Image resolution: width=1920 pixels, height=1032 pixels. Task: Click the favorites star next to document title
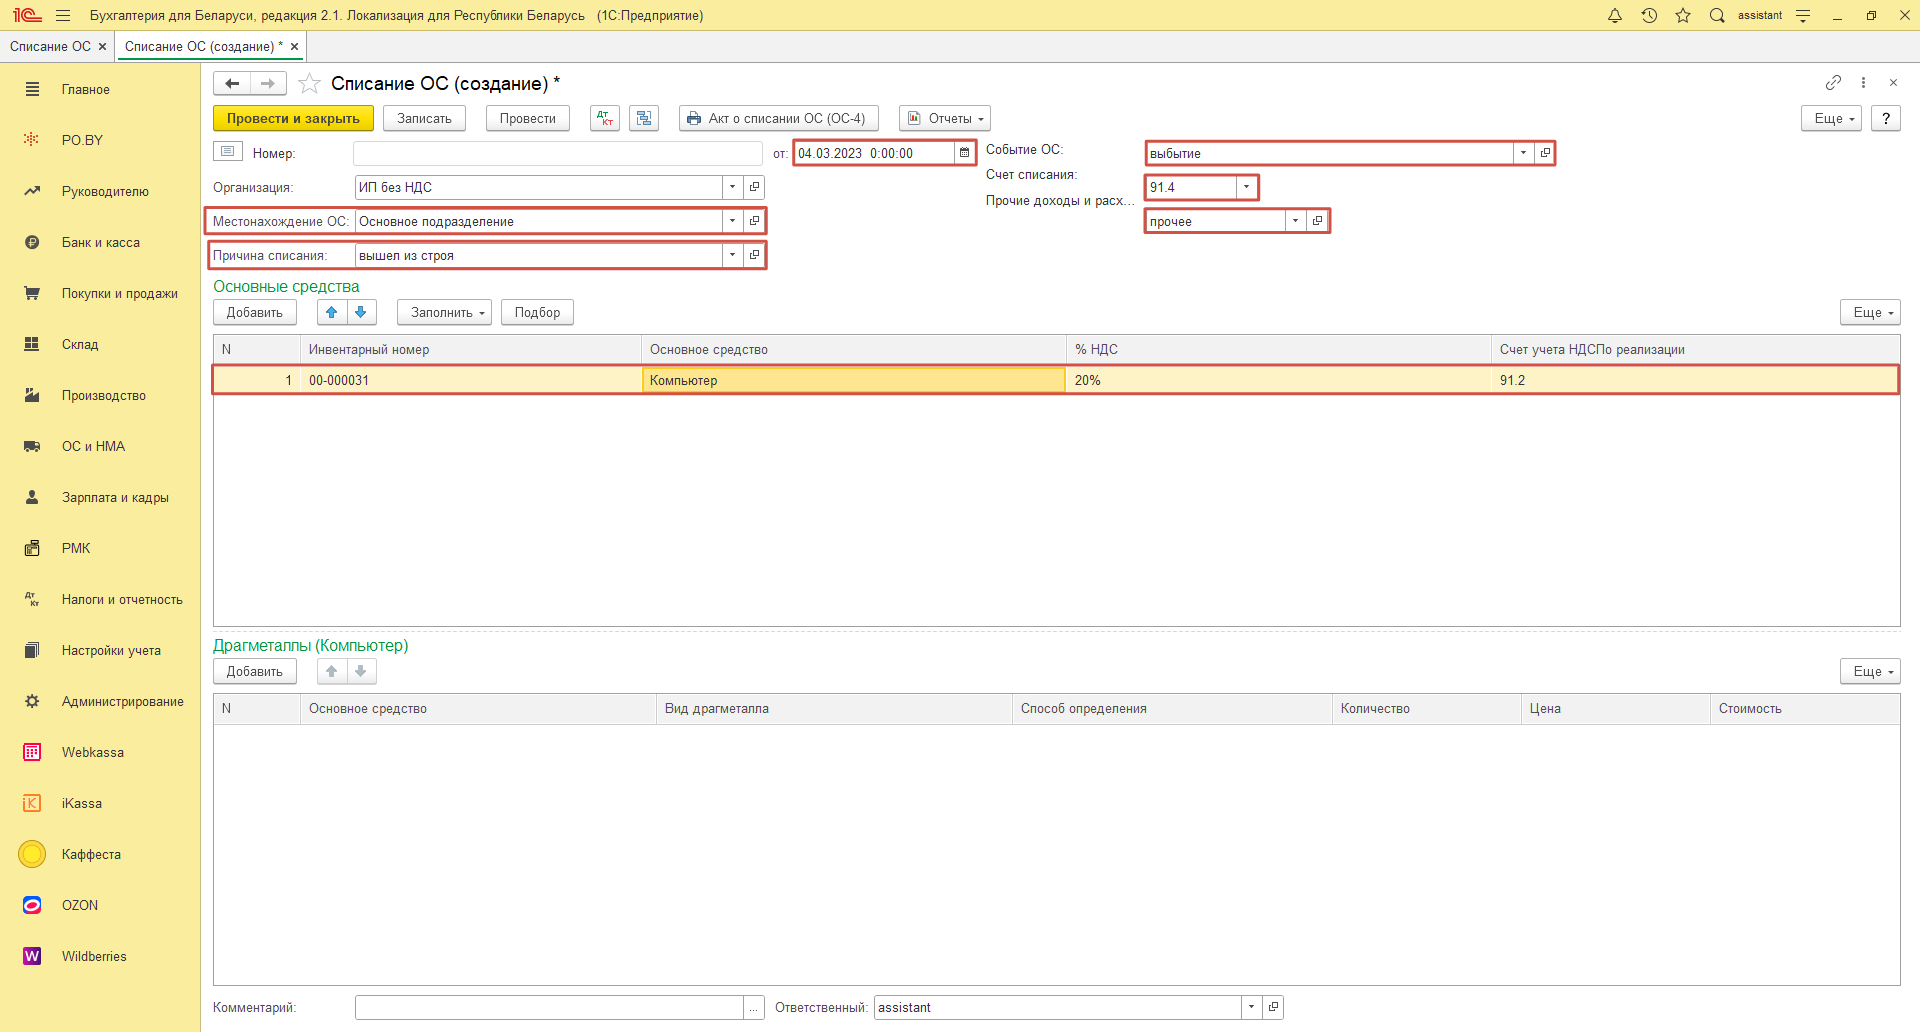tap(310, 84)
